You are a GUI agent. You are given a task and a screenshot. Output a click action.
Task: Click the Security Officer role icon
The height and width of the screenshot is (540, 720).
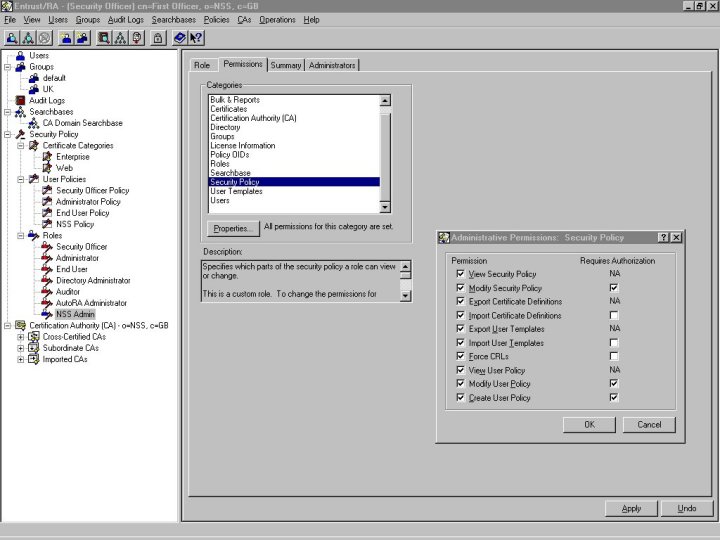click(47, 247)
